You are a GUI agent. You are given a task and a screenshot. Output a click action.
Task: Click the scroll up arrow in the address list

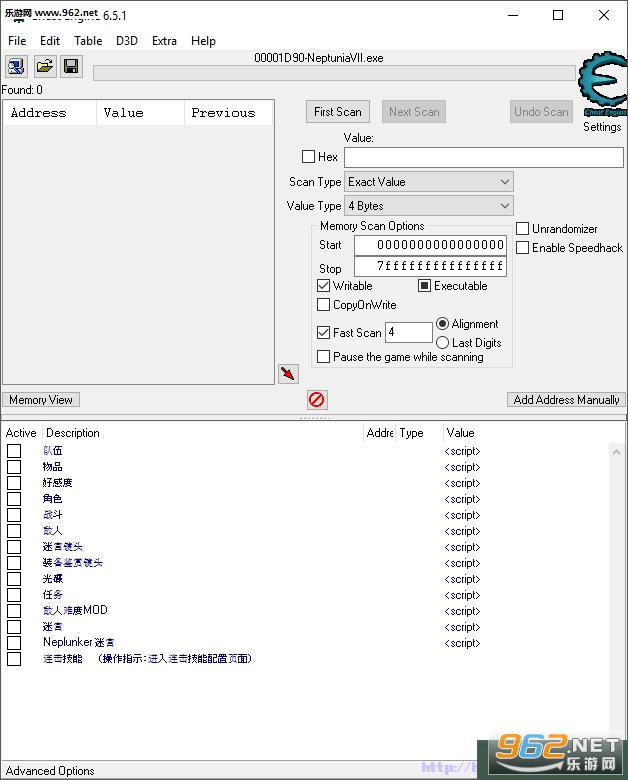616,452
